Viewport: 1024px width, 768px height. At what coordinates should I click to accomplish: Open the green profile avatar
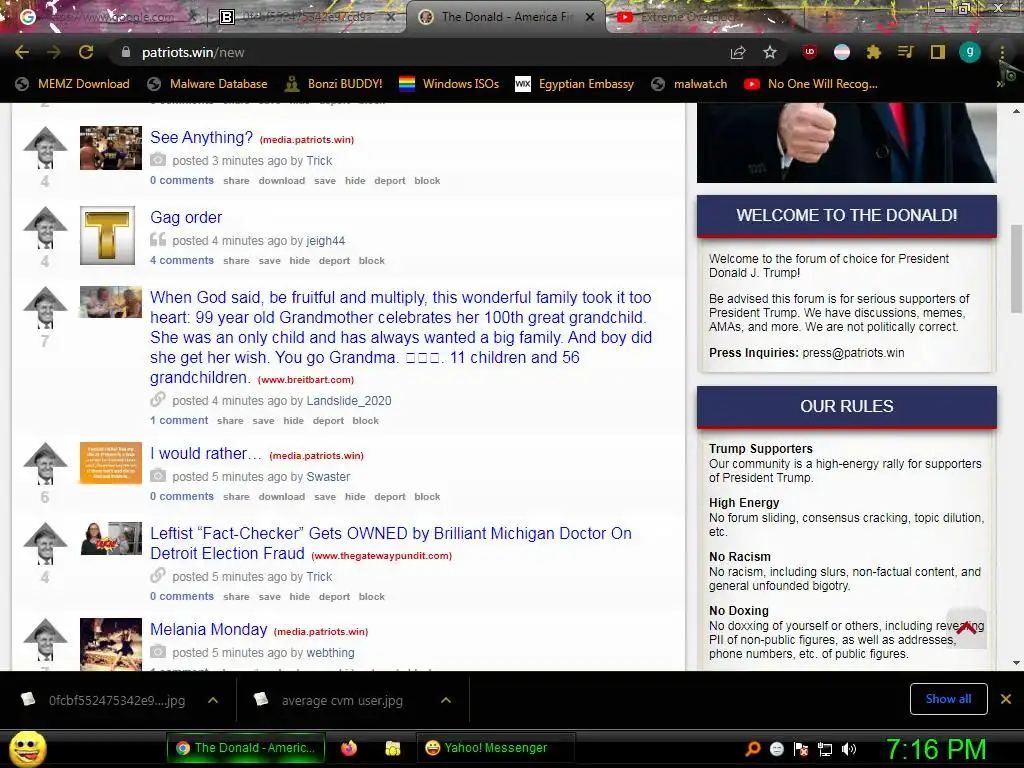pos(970,52)
